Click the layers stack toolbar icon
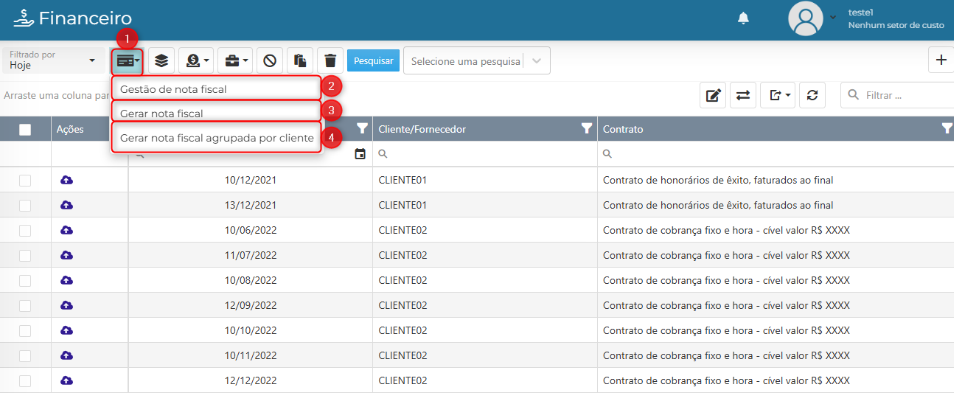The image size is (954, 393). pyautogui.click(x=161, y=61)
